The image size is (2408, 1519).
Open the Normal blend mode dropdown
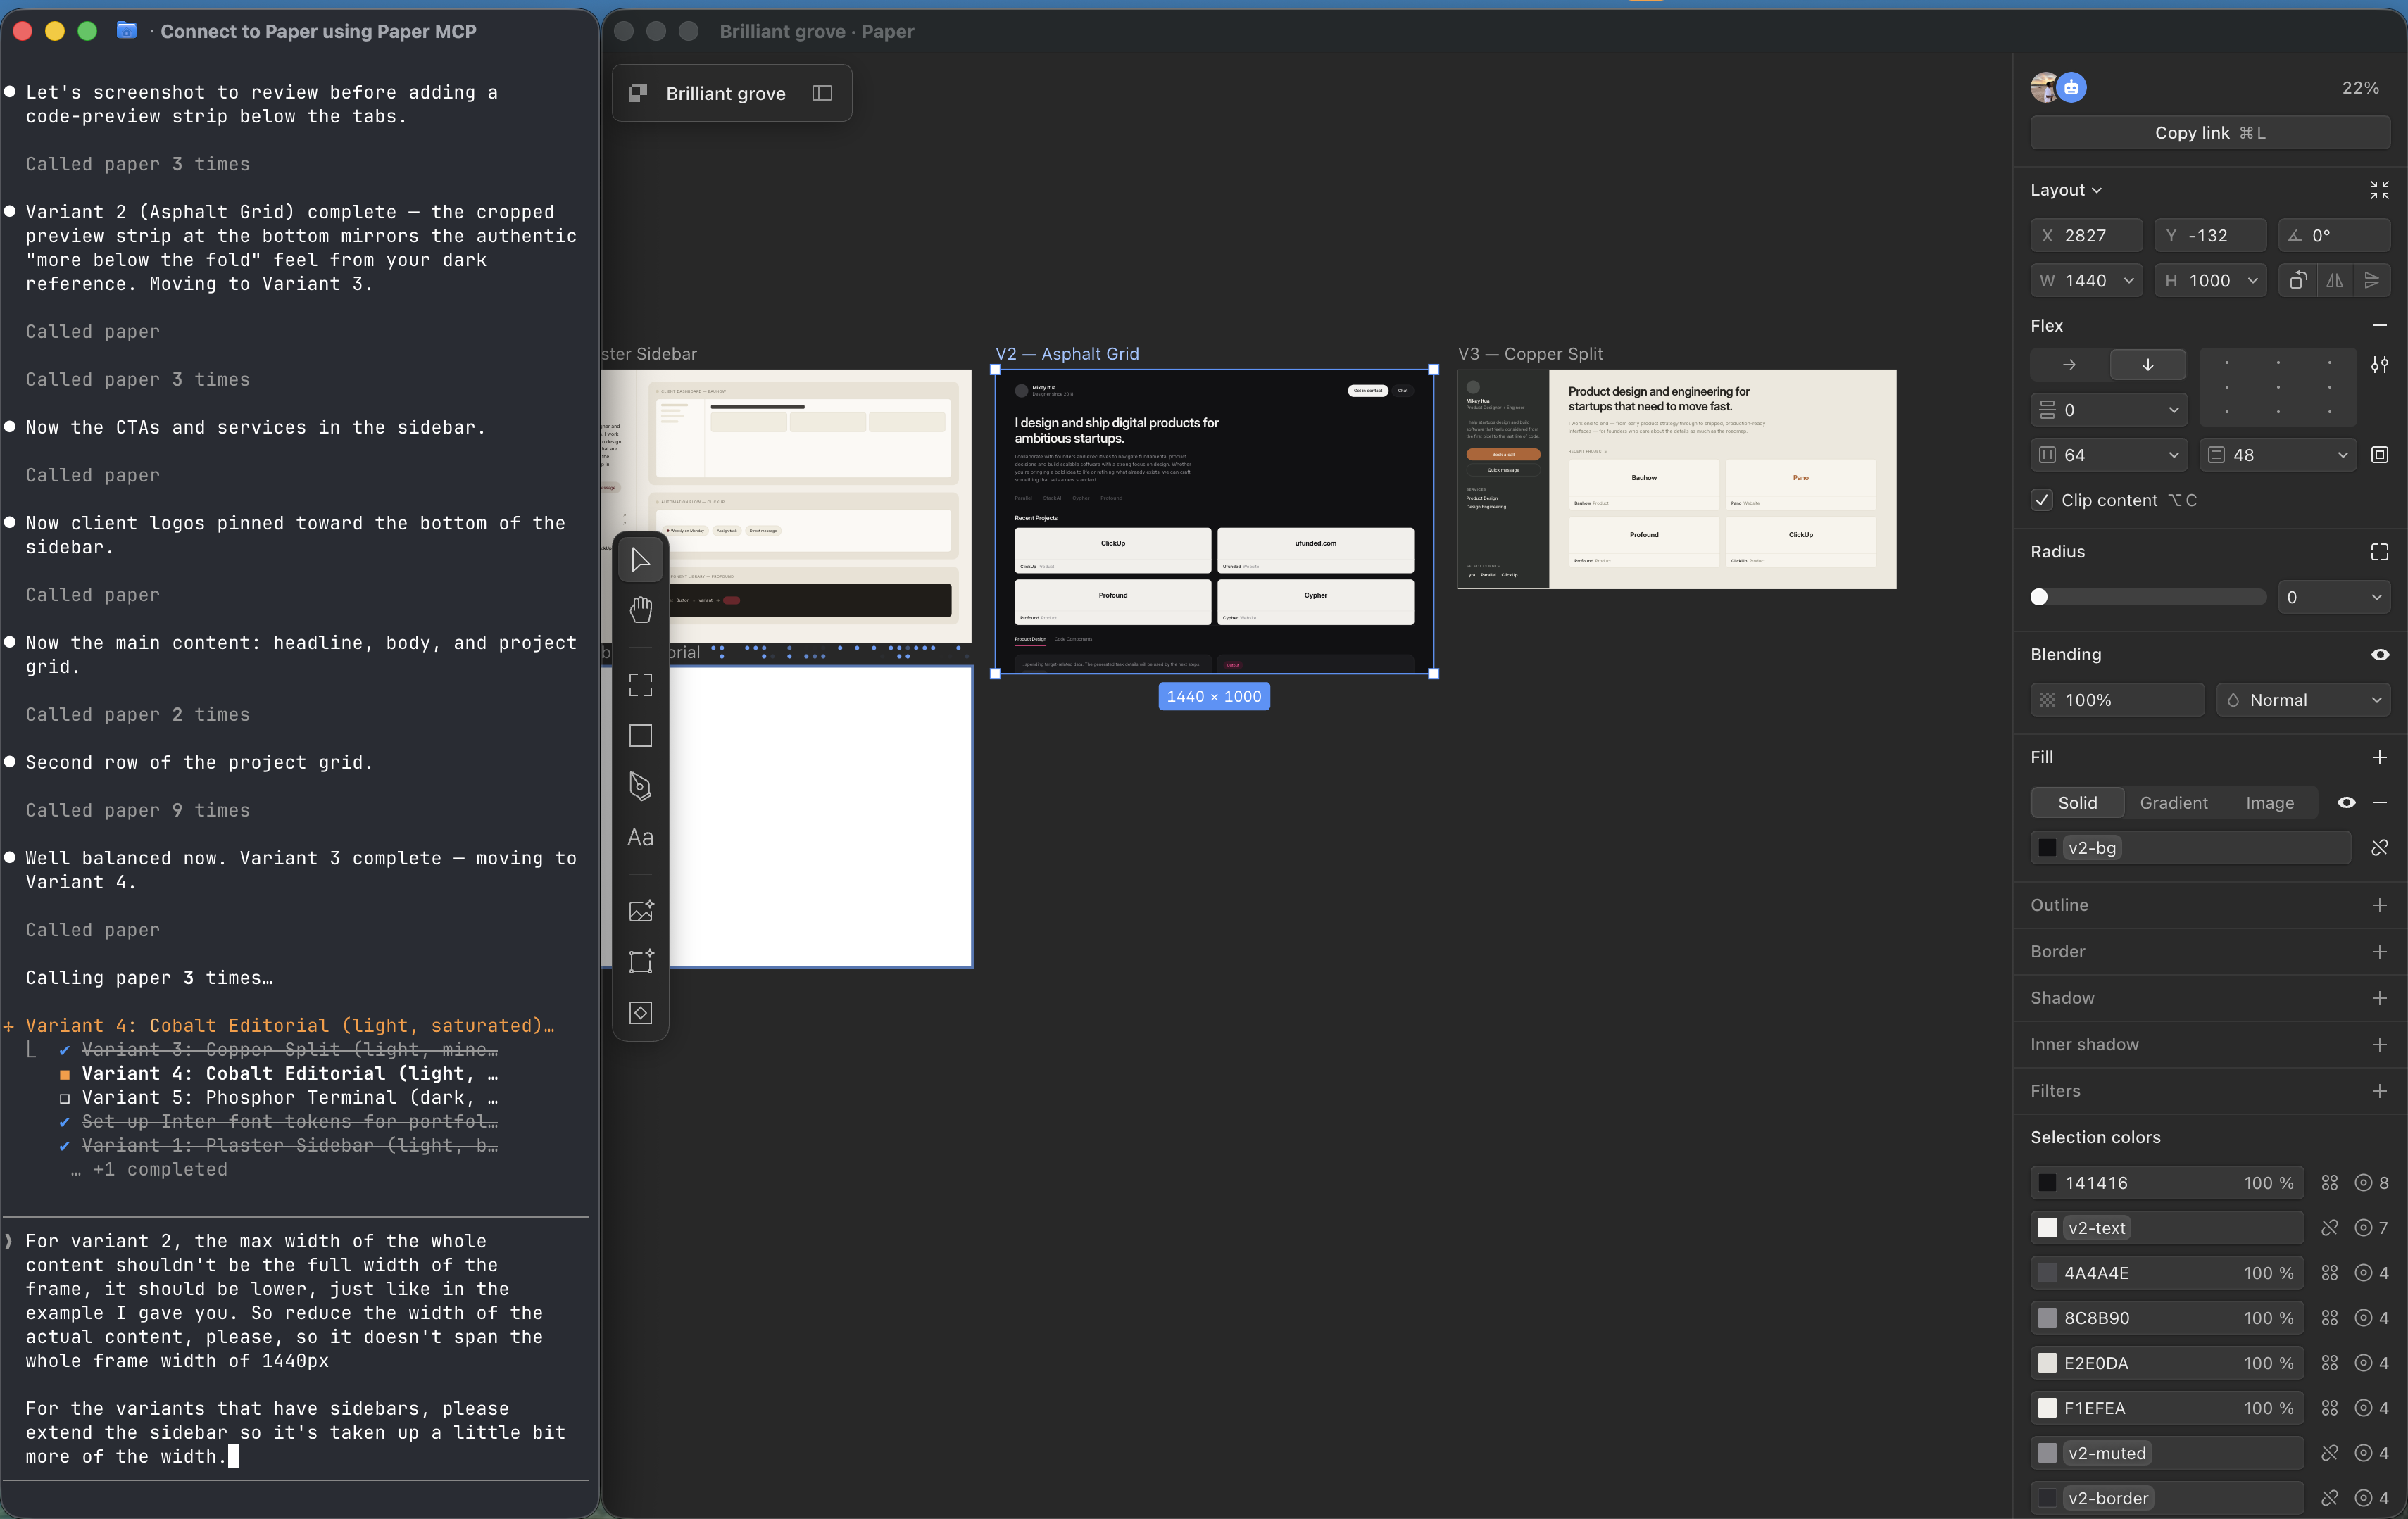tap(2303, 700)
